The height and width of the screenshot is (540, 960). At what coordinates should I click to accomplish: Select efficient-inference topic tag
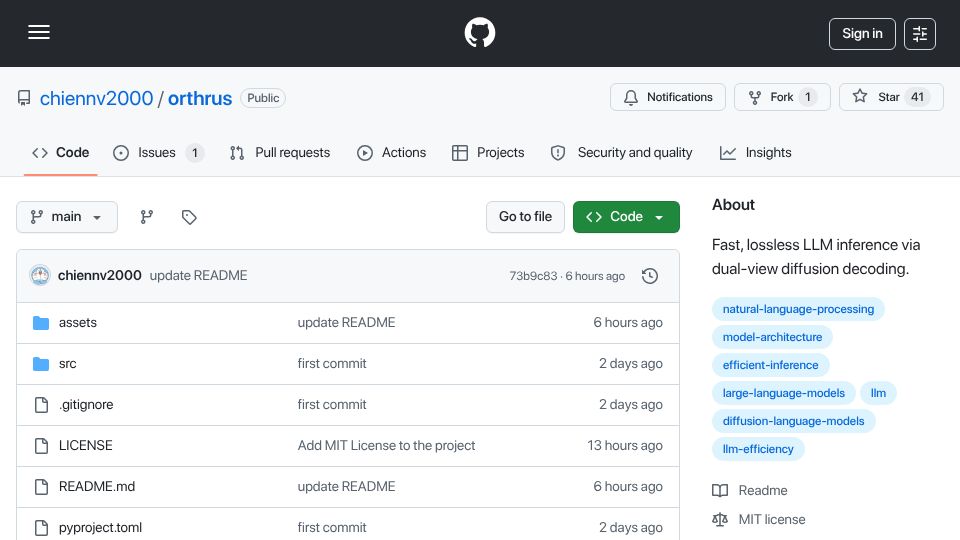coord(770,365)
